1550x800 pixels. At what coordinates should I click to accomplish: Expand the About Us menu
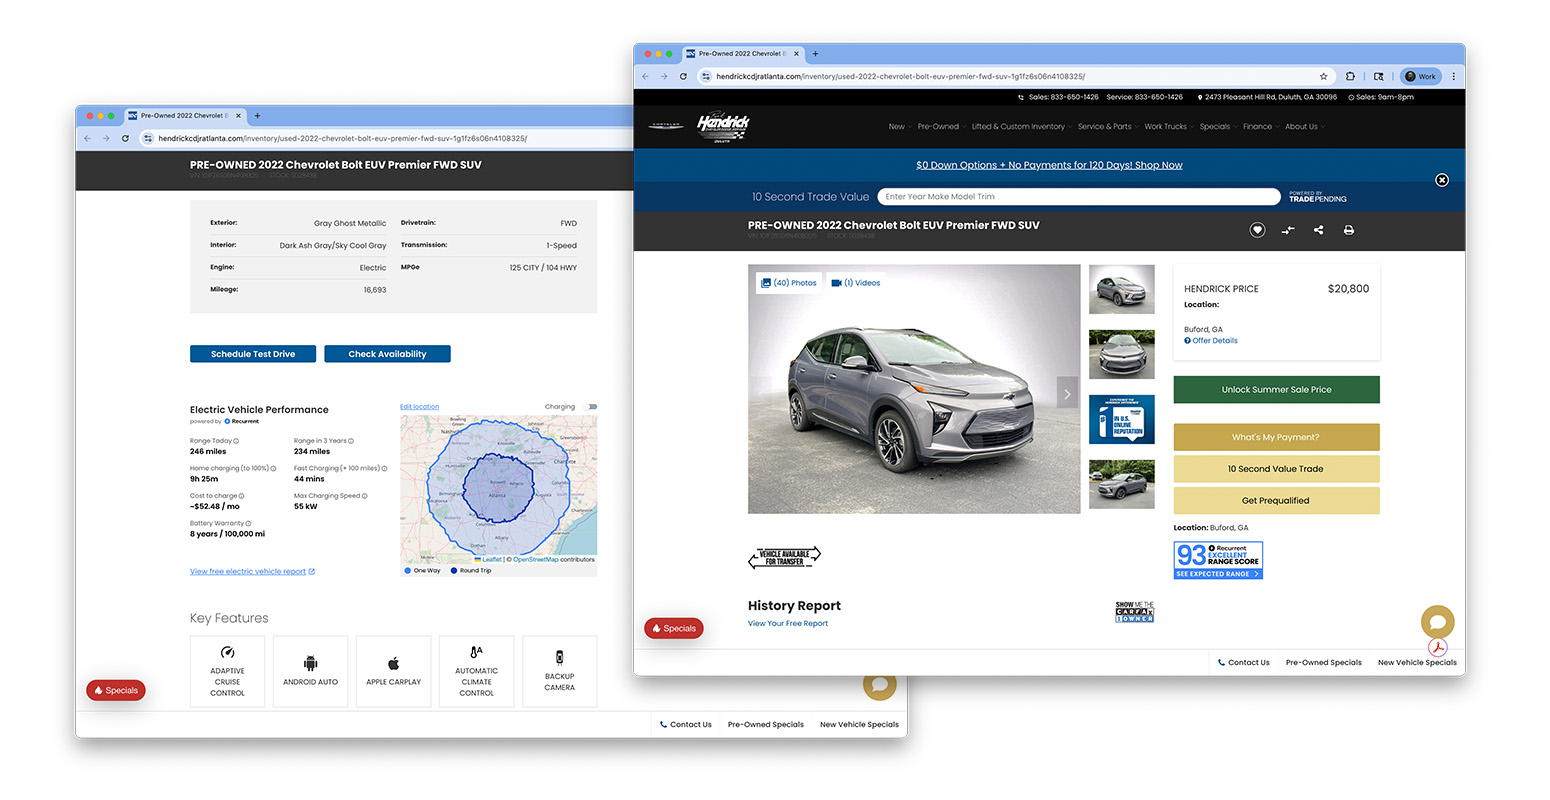[x=1304, y=127]
